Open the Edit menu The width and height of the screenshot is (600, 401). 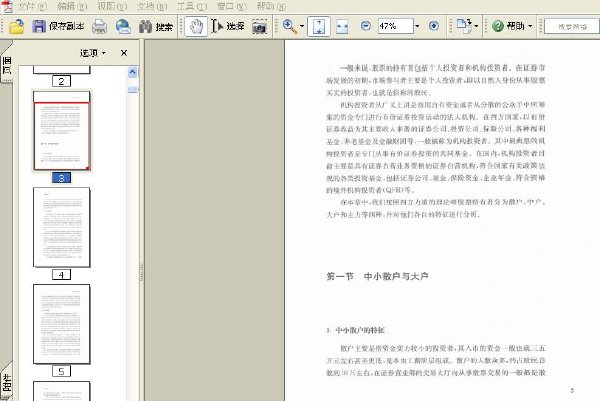tap(72, 6)
